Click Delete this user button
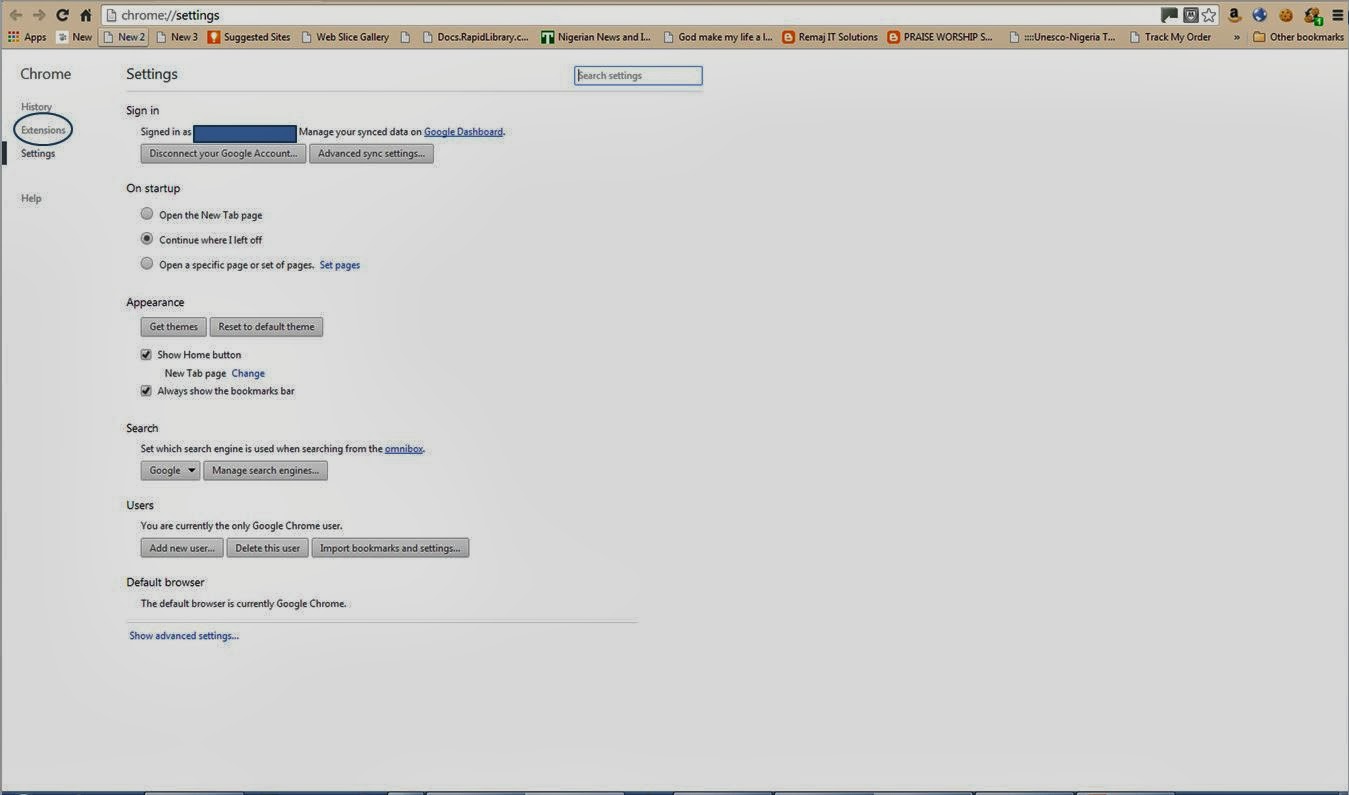Screen dimensions: 1349x795 click(267, 548)
